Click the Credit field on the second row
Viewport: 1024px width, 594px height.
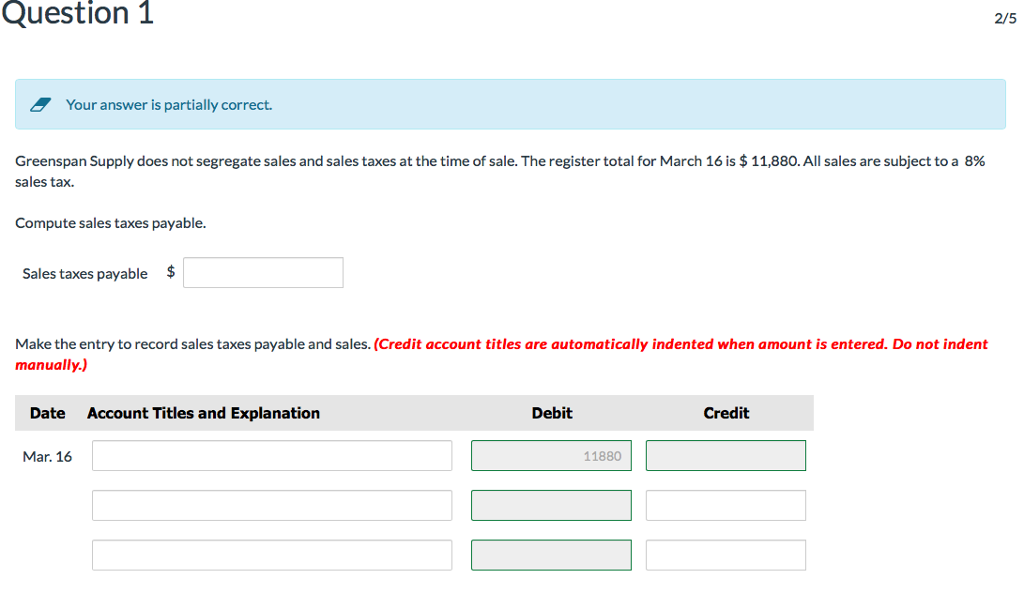pyautogui.click(x=725, y=505)
